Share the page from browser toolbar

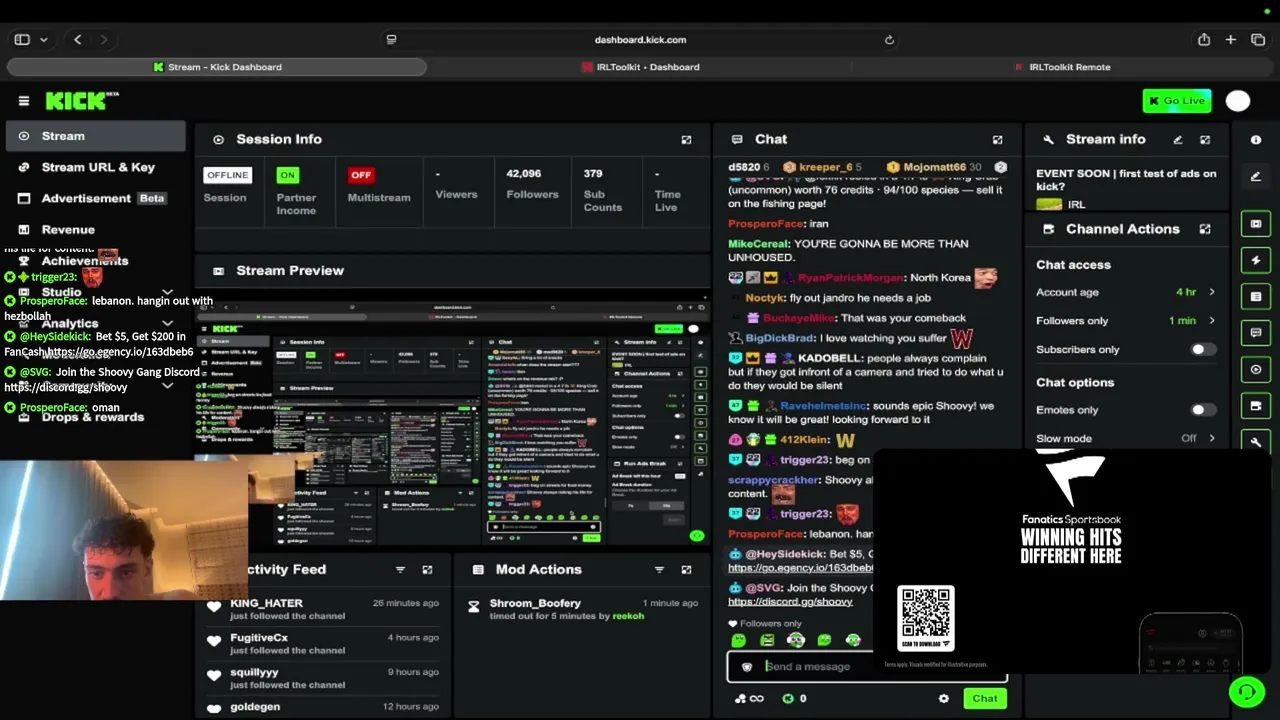(1204, 40)
